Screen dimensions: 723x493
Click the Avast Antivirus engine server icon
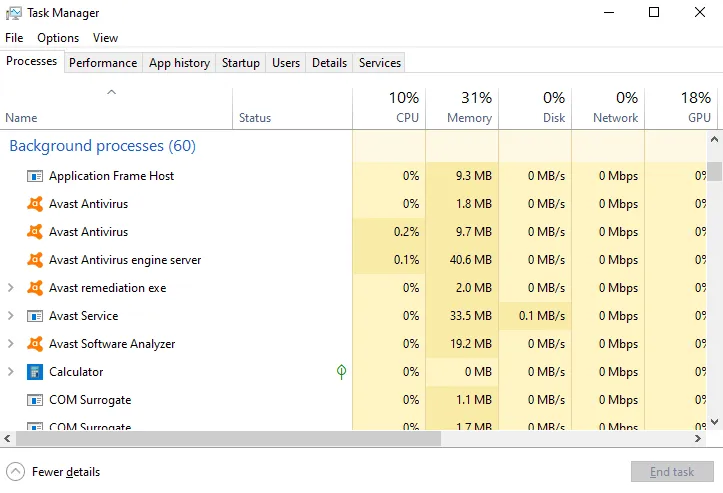click(35, 260)
